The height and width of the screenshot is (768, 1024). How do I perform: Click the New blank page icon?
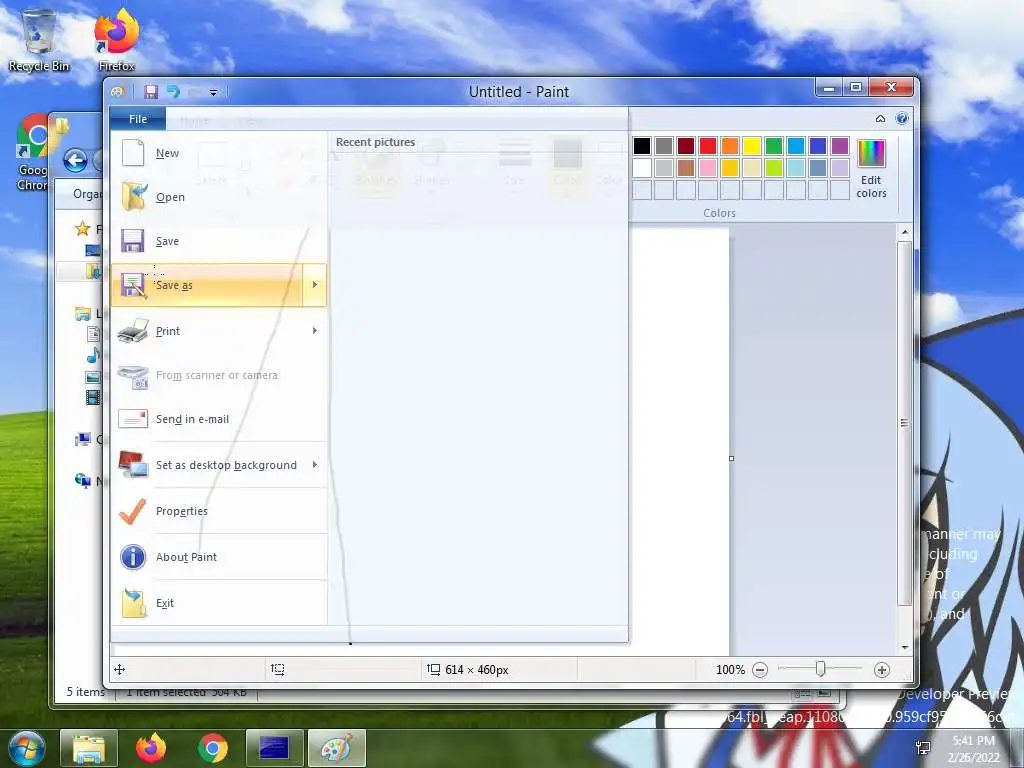click(x=133, y=153)
